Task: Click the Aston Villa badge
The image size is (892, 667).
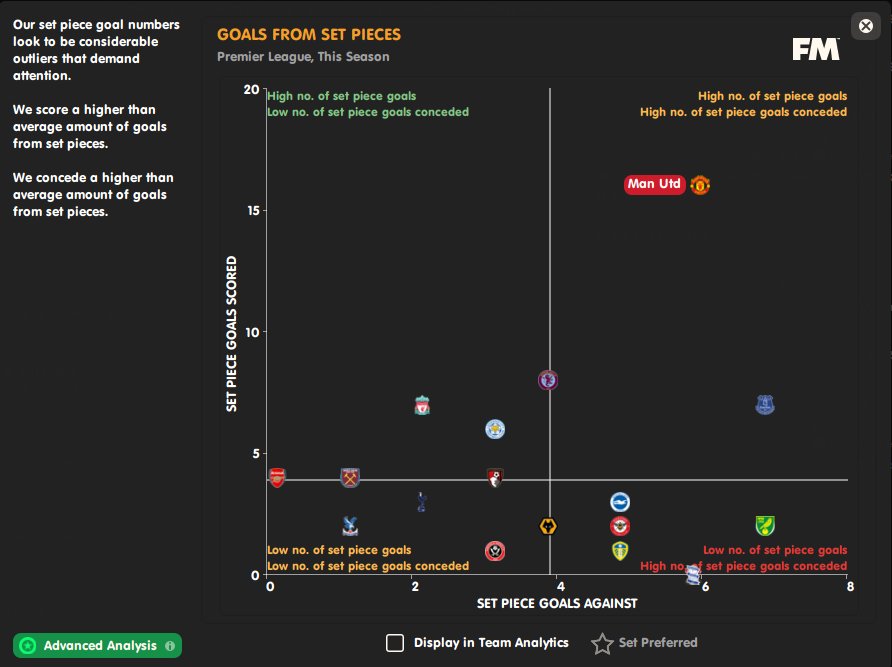Action: pos(548,380)
